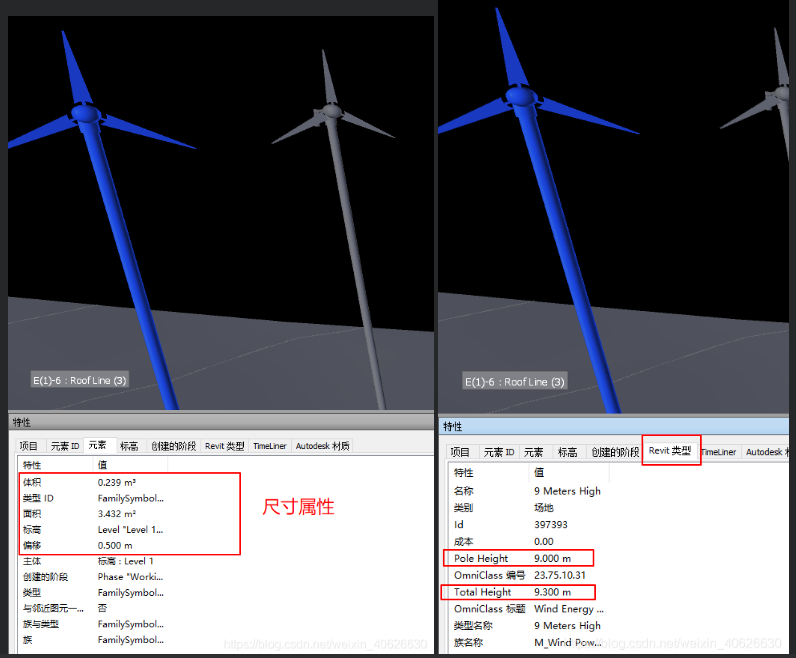Open 标高 tab in the left properties panel
Screen dimensions: 796x658
[x=129, y=446]
